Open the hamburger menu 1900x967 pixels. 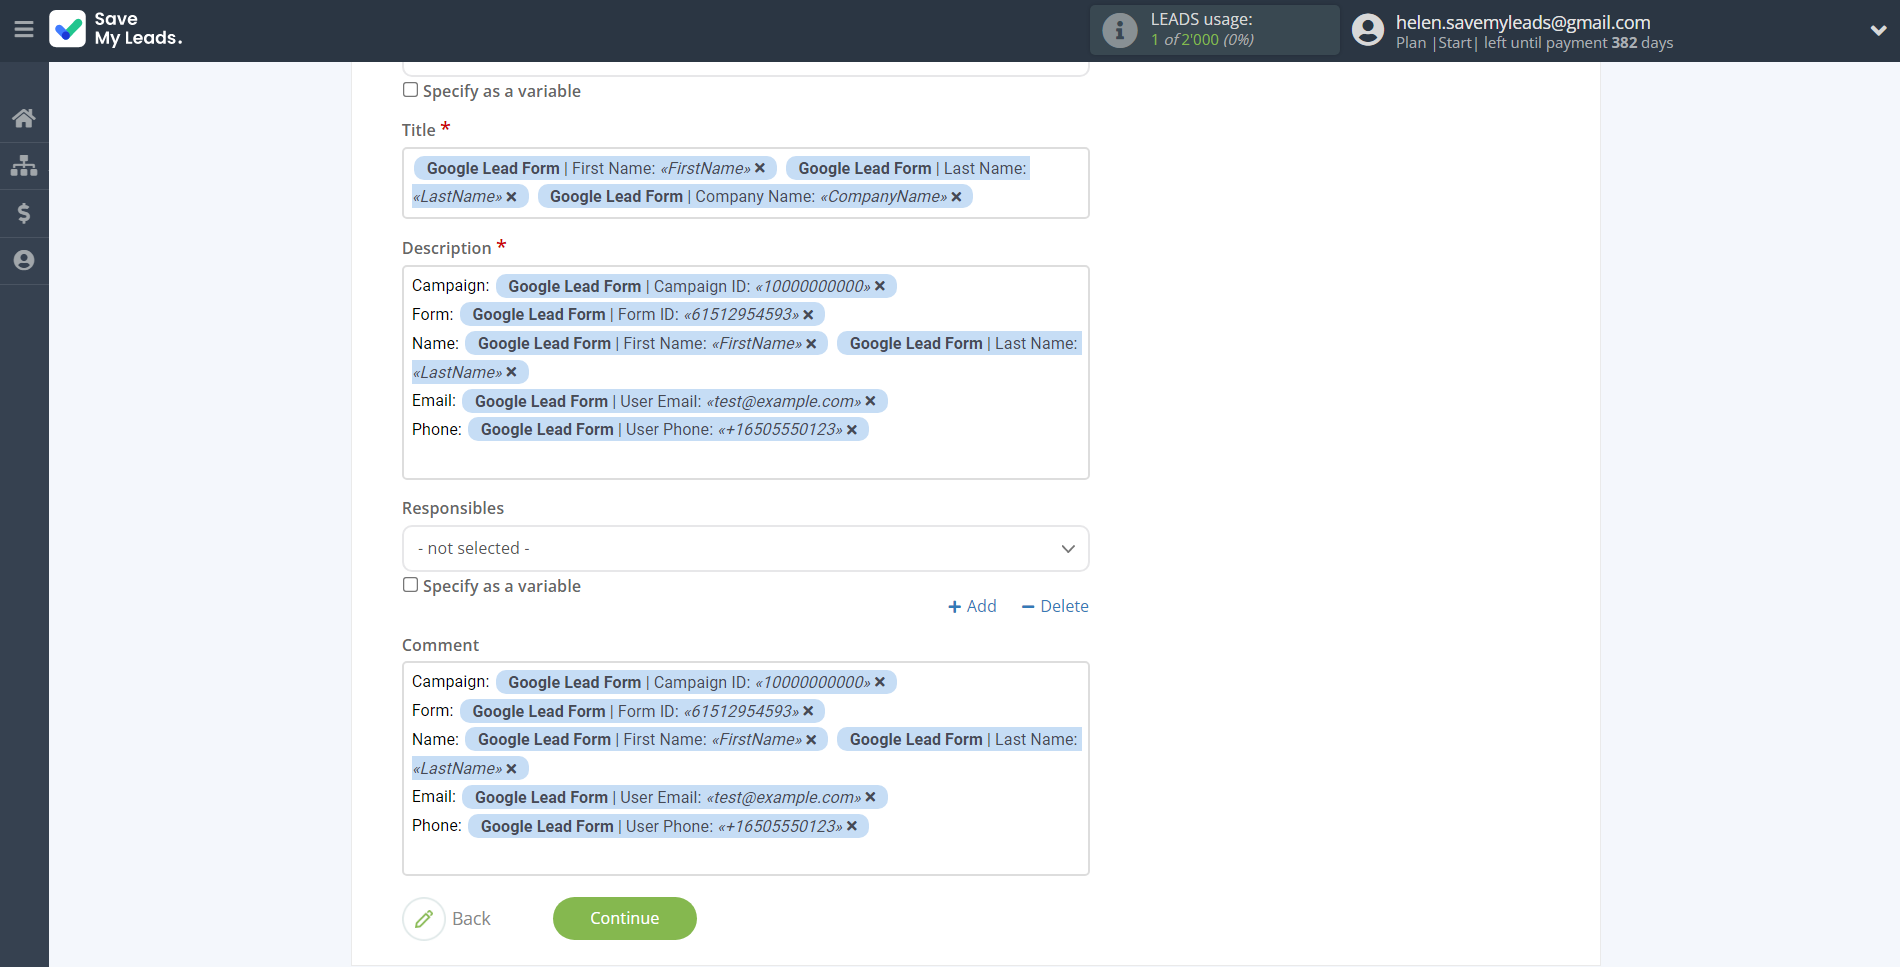click(24, 30)
